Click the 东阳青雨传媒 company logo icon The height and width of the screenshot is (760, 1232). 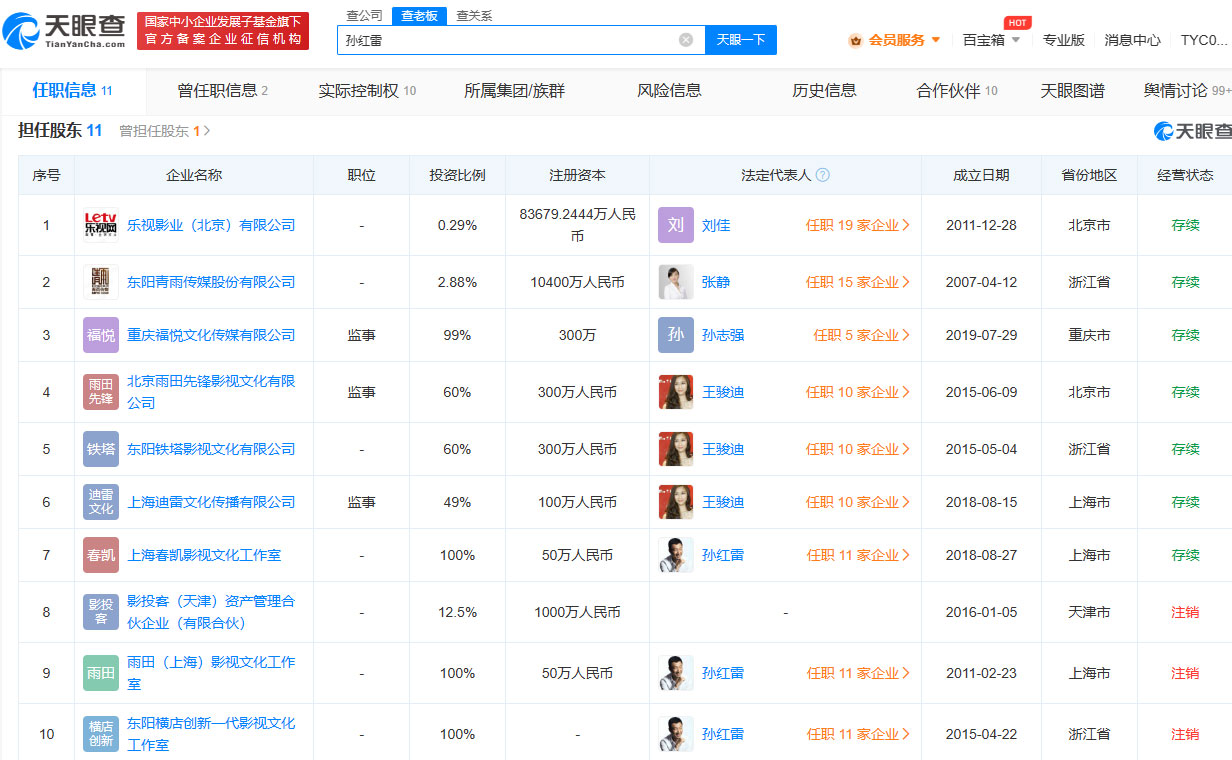(101, 282)
